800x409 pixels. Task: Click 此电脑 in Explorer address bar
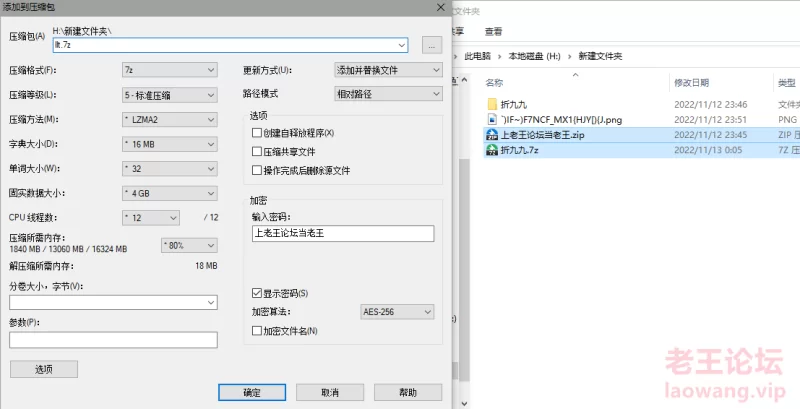[x=477, y=56]
